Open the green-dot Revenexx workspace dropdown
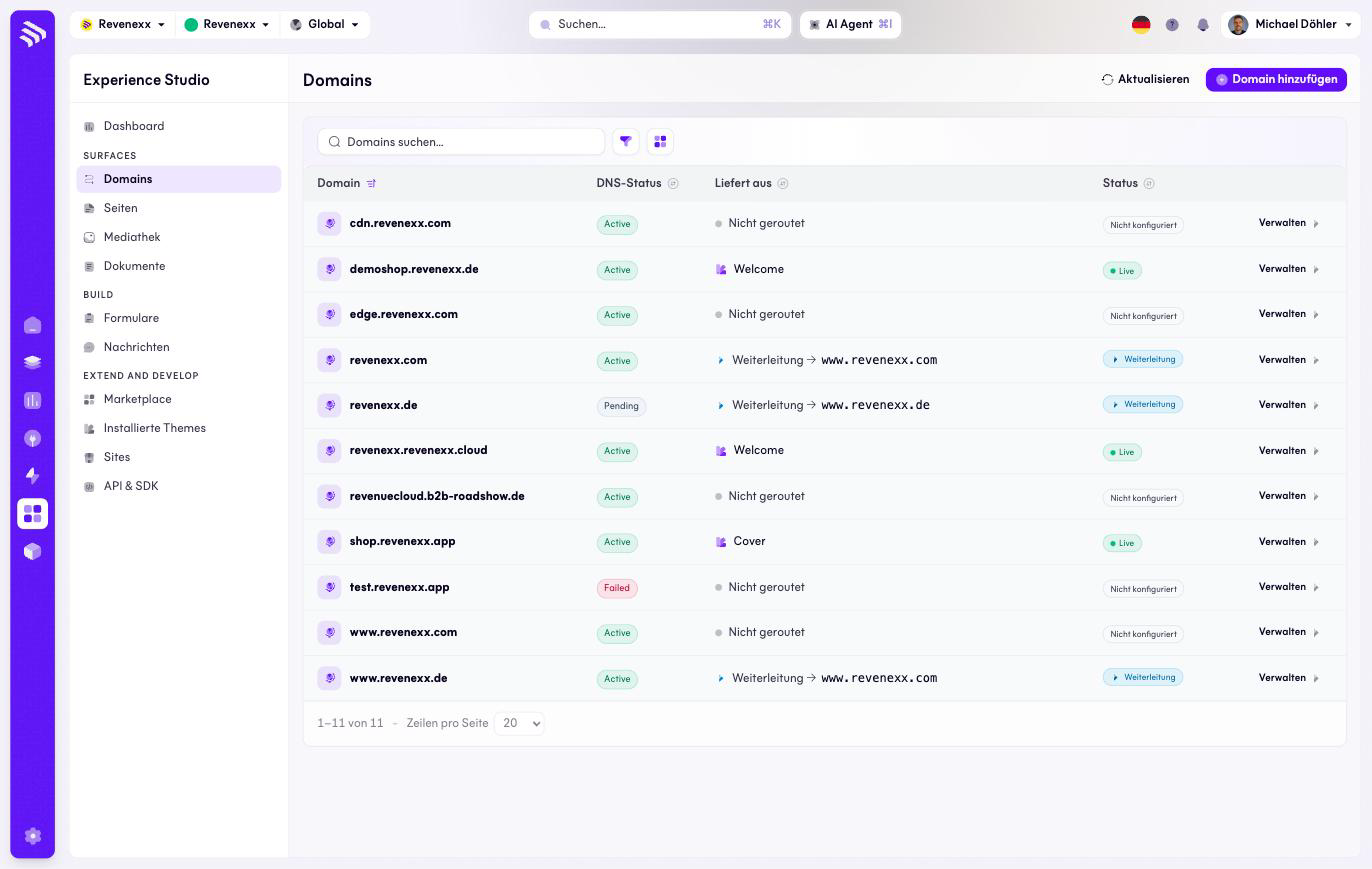The height and width of the screenshot is (869, 1372). pos(227,25)
